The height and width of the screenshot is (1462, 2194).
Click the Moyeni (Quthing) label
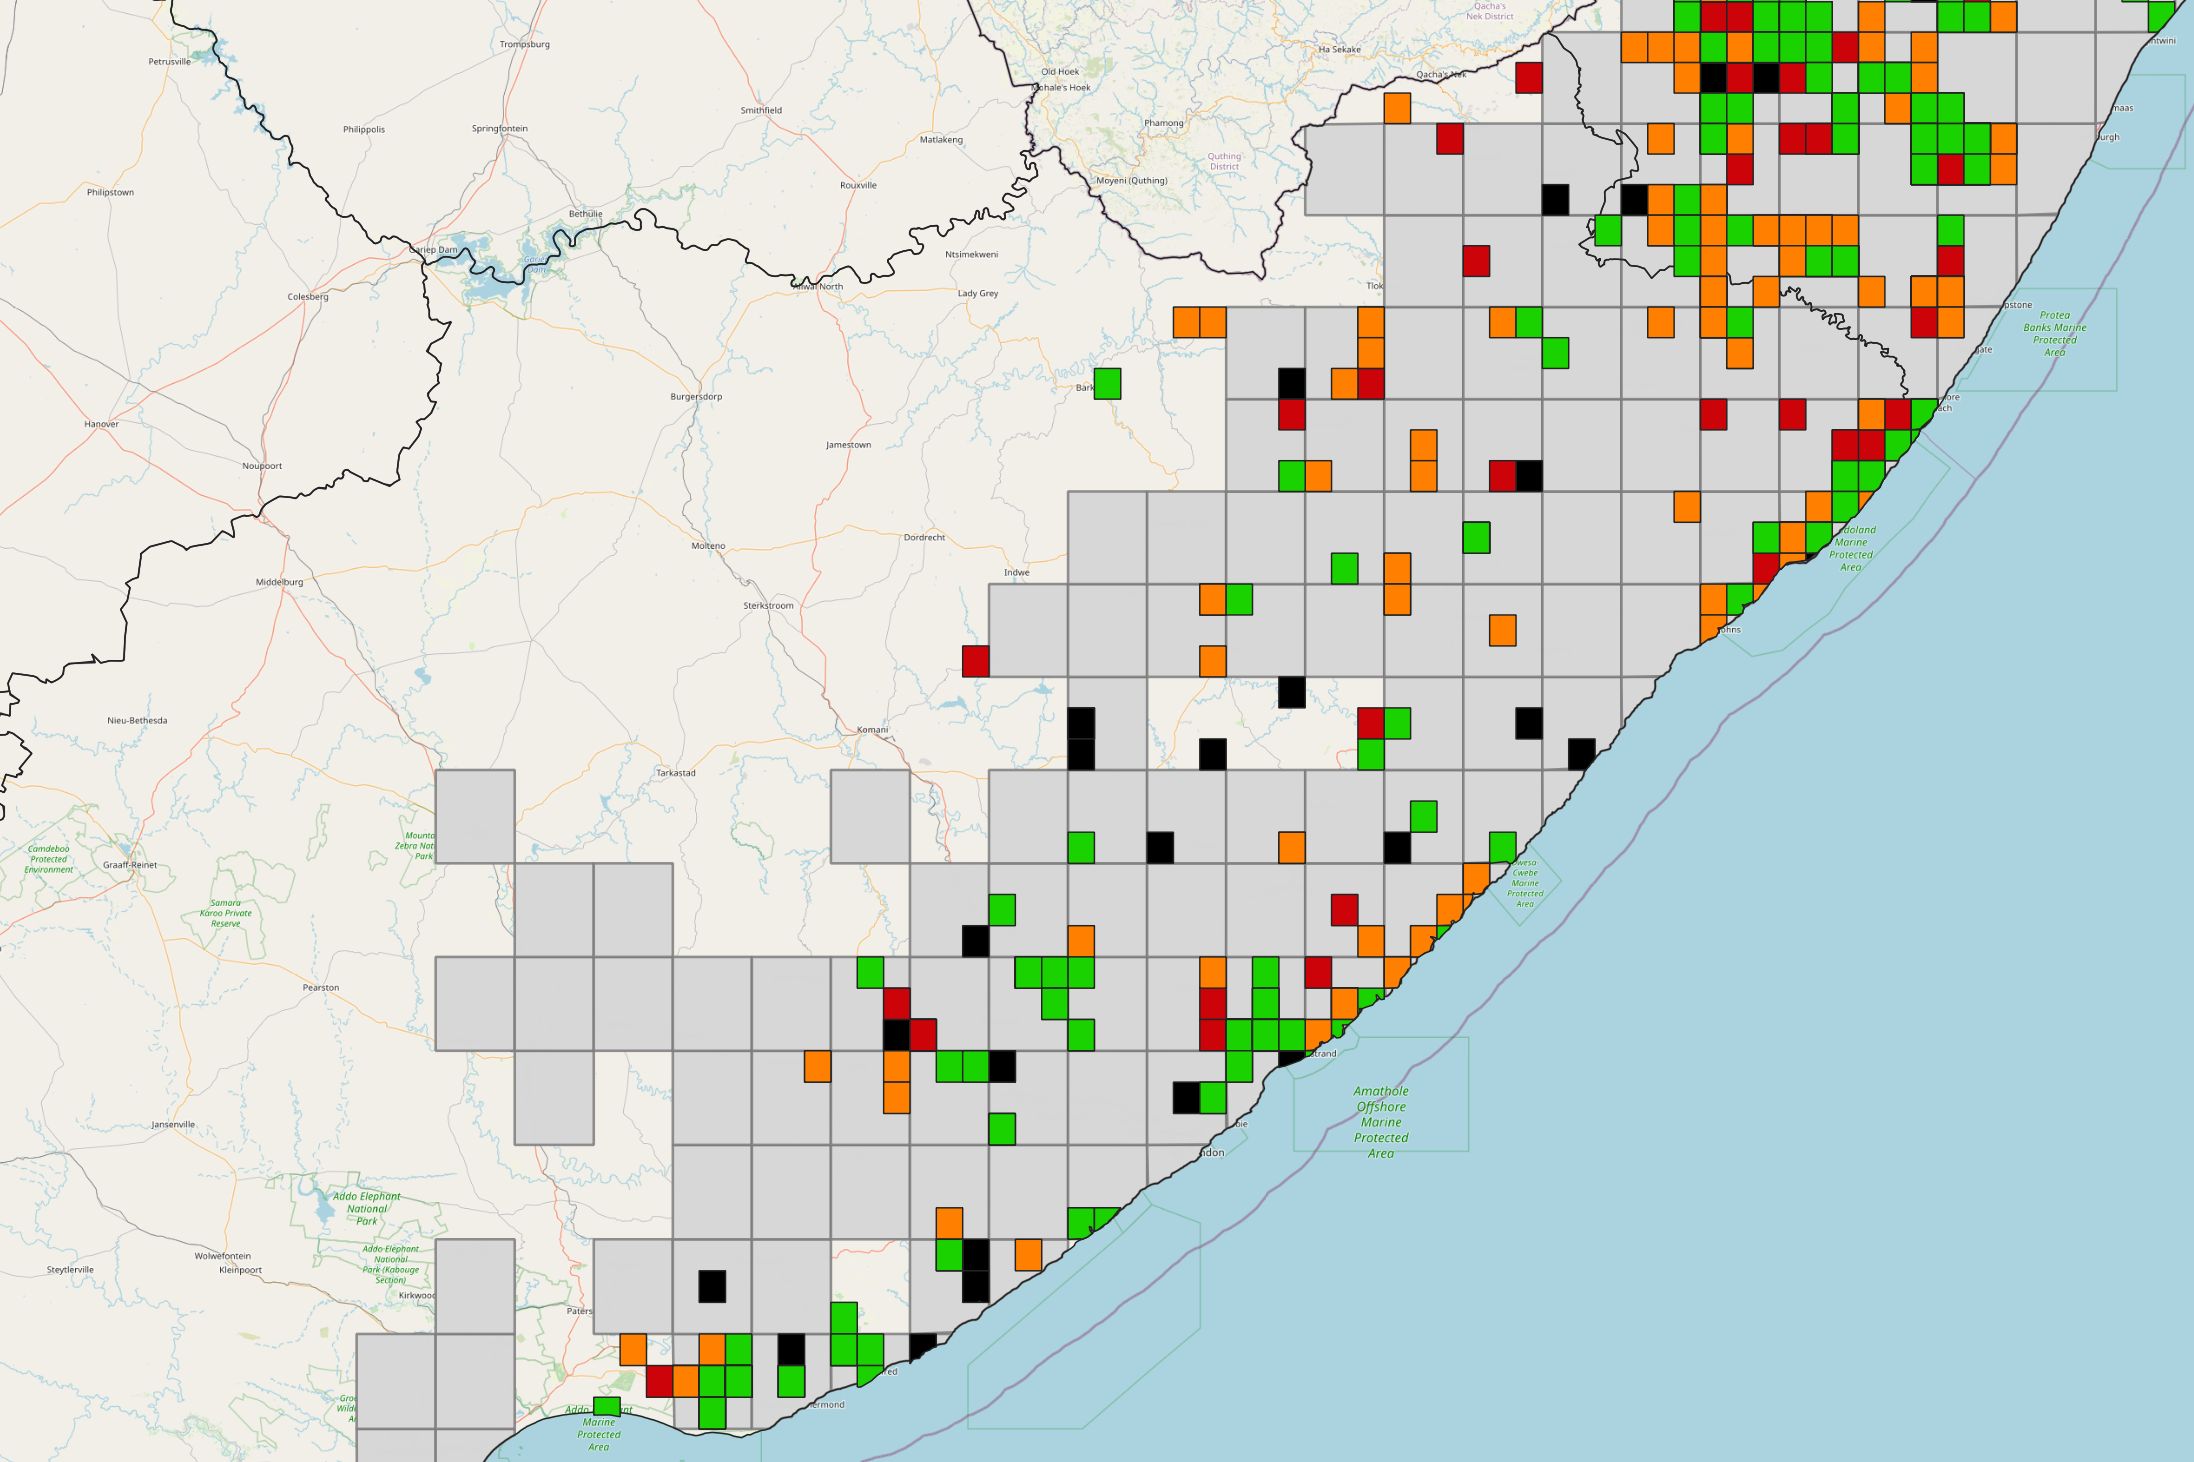click(1131, 181)
